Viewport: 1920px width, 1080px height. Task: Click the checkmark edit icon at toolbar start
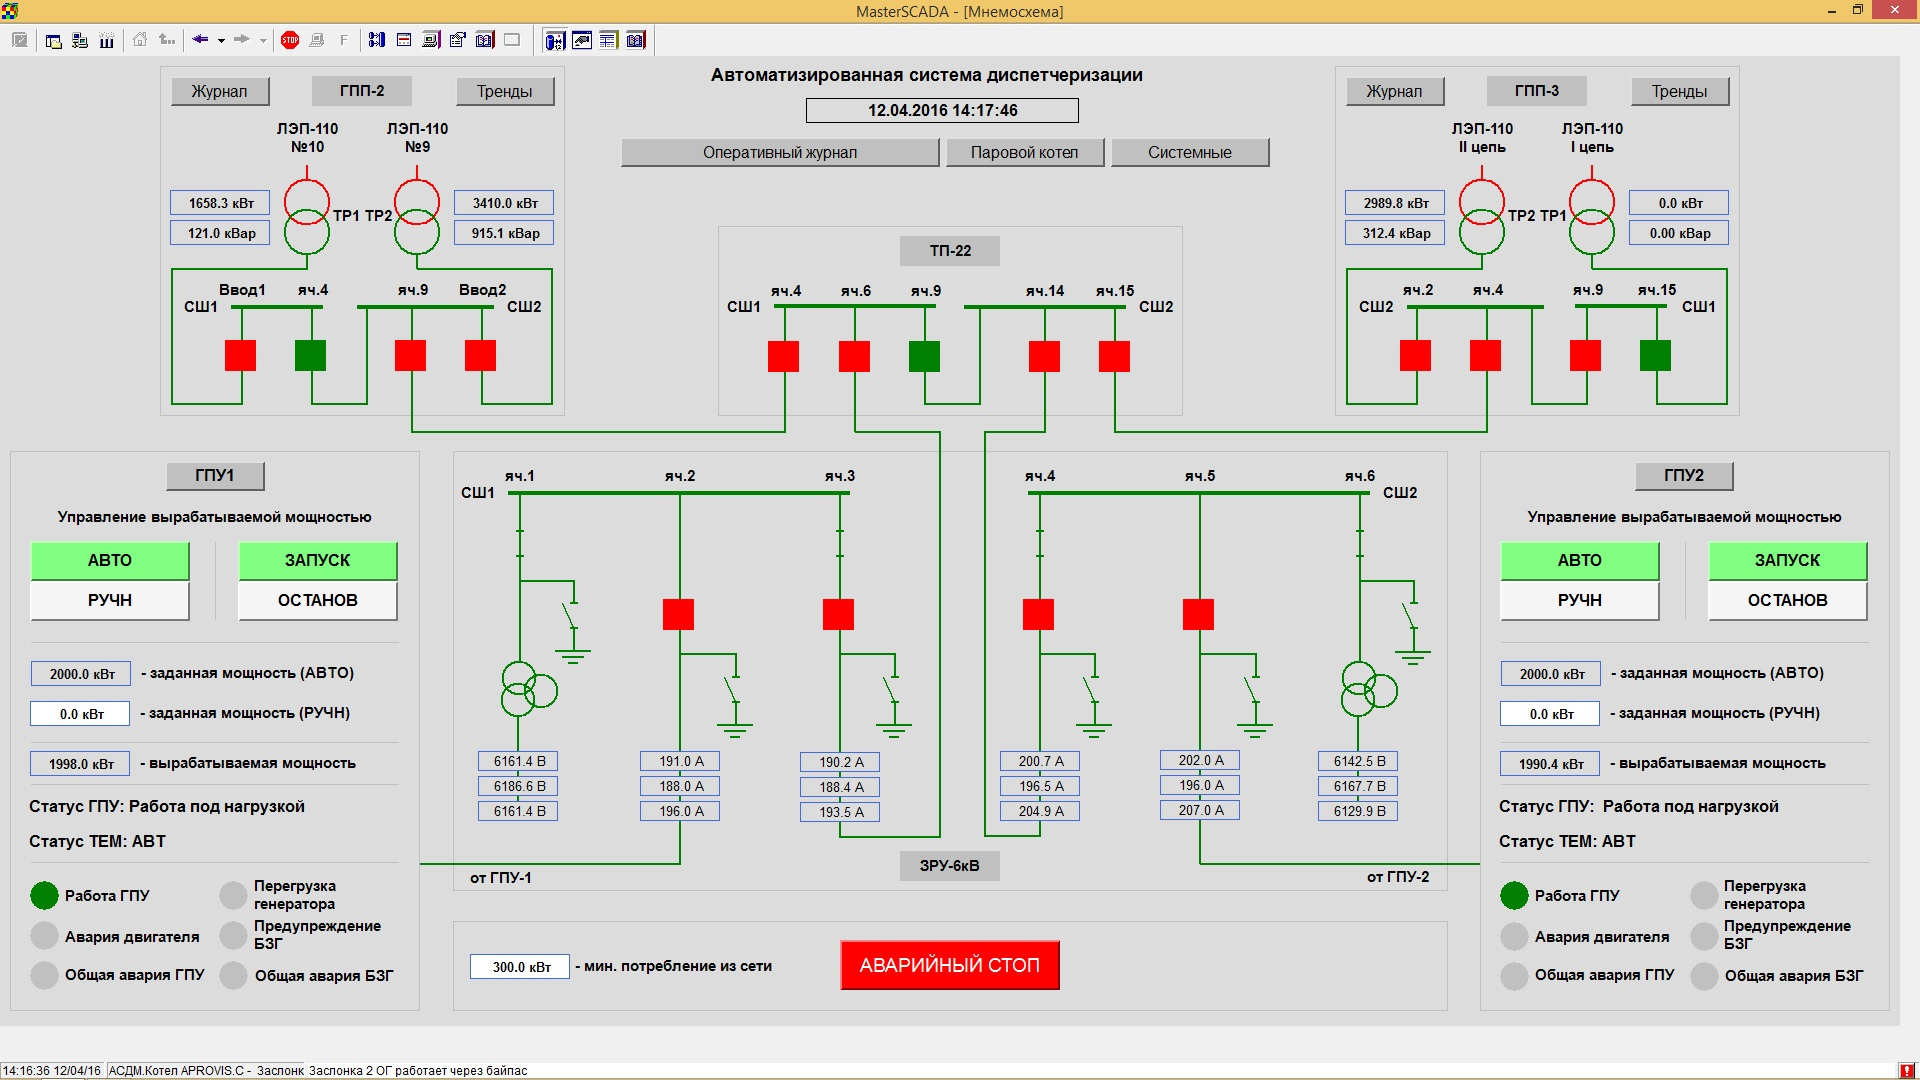pyautogui.click(x=20, y=40)
